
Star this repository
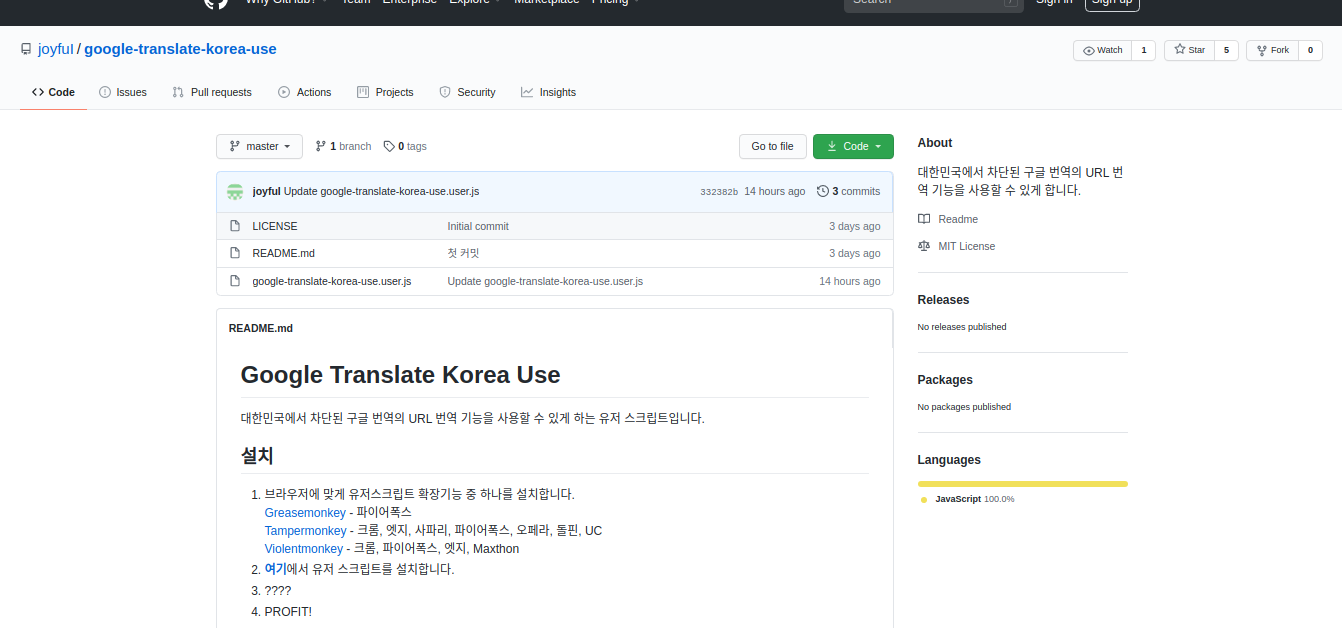(1189, 50)
